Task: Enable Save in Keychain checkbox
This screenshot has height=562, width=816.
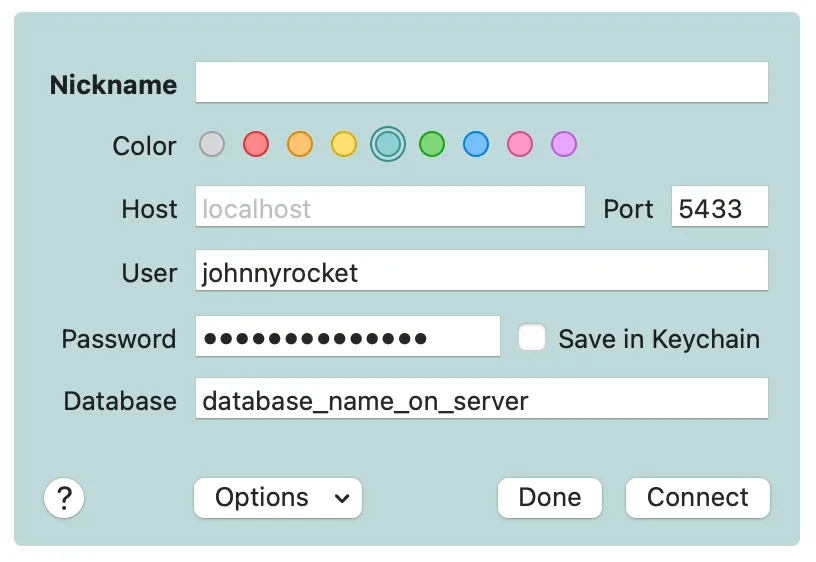Action: [x=532, y=338]
